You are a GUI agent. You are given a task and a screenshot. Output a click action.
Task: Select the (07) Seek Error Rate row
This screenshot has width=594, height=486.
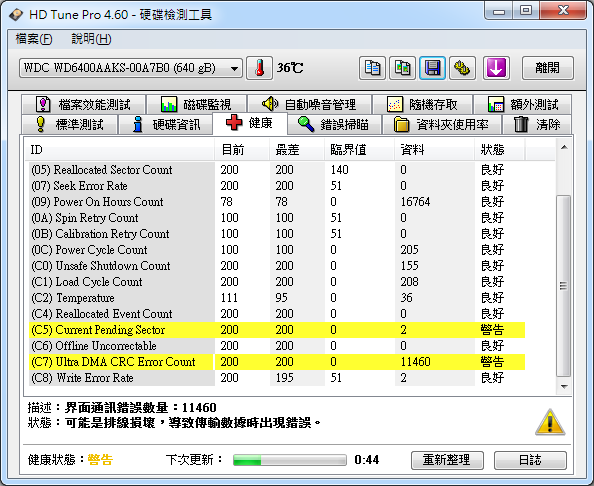click(x=277, y=186)
